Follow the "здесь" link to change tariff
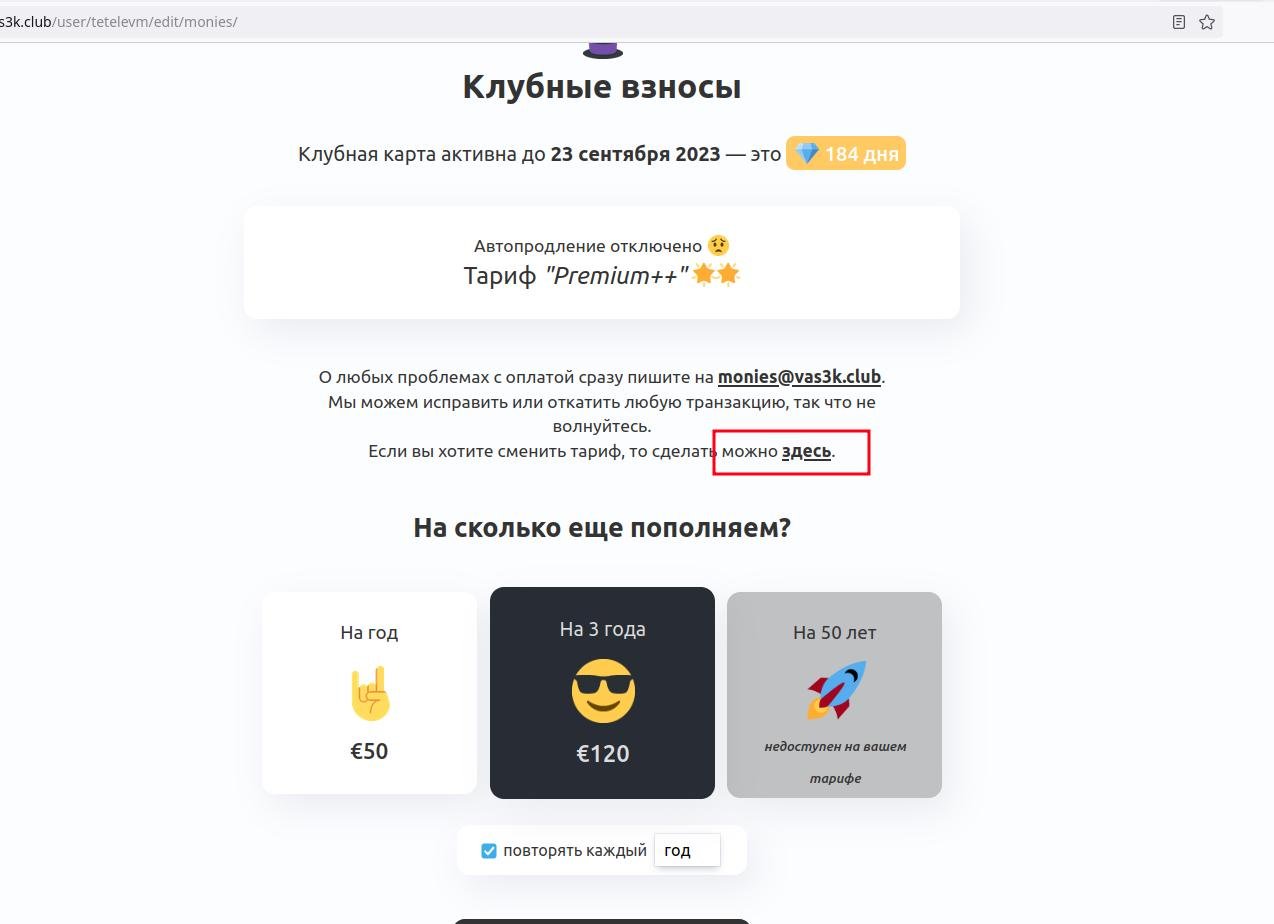1274x924 pixels. click(x=806, y=451)
